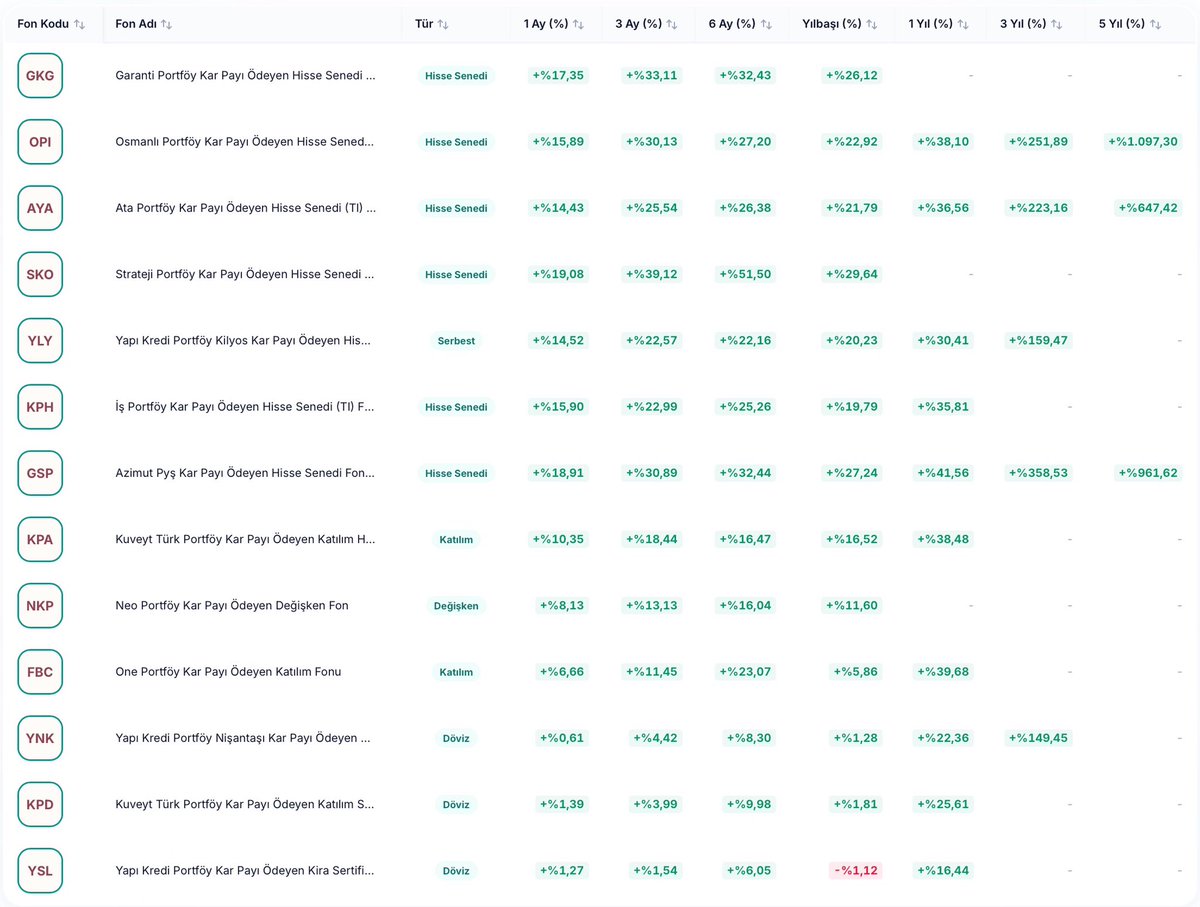Open Azimut Pyş Kar Payı Ödeyen fund
The height and width of the screenshot is (907, 1200).
click(245, 473)
